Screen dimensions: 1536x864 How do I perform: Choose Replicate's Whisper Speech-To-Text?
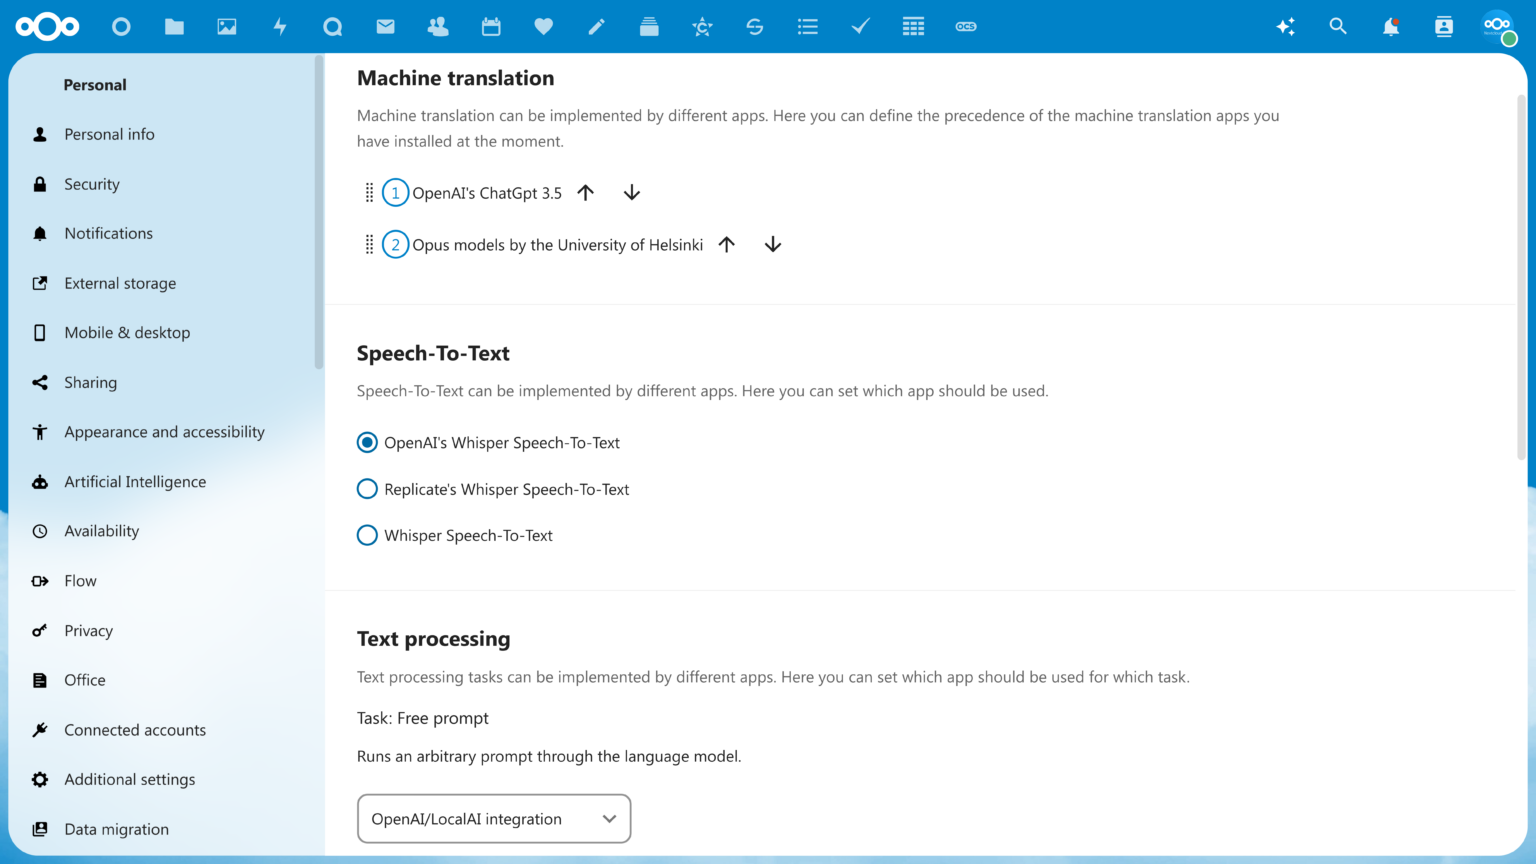pos(367,488)
